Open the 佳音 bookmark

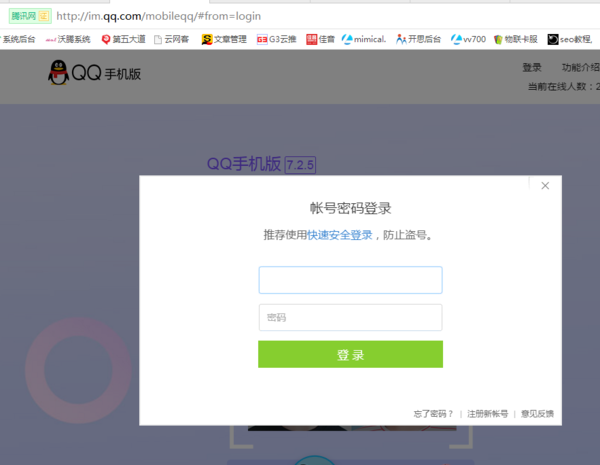pos(320,39)
